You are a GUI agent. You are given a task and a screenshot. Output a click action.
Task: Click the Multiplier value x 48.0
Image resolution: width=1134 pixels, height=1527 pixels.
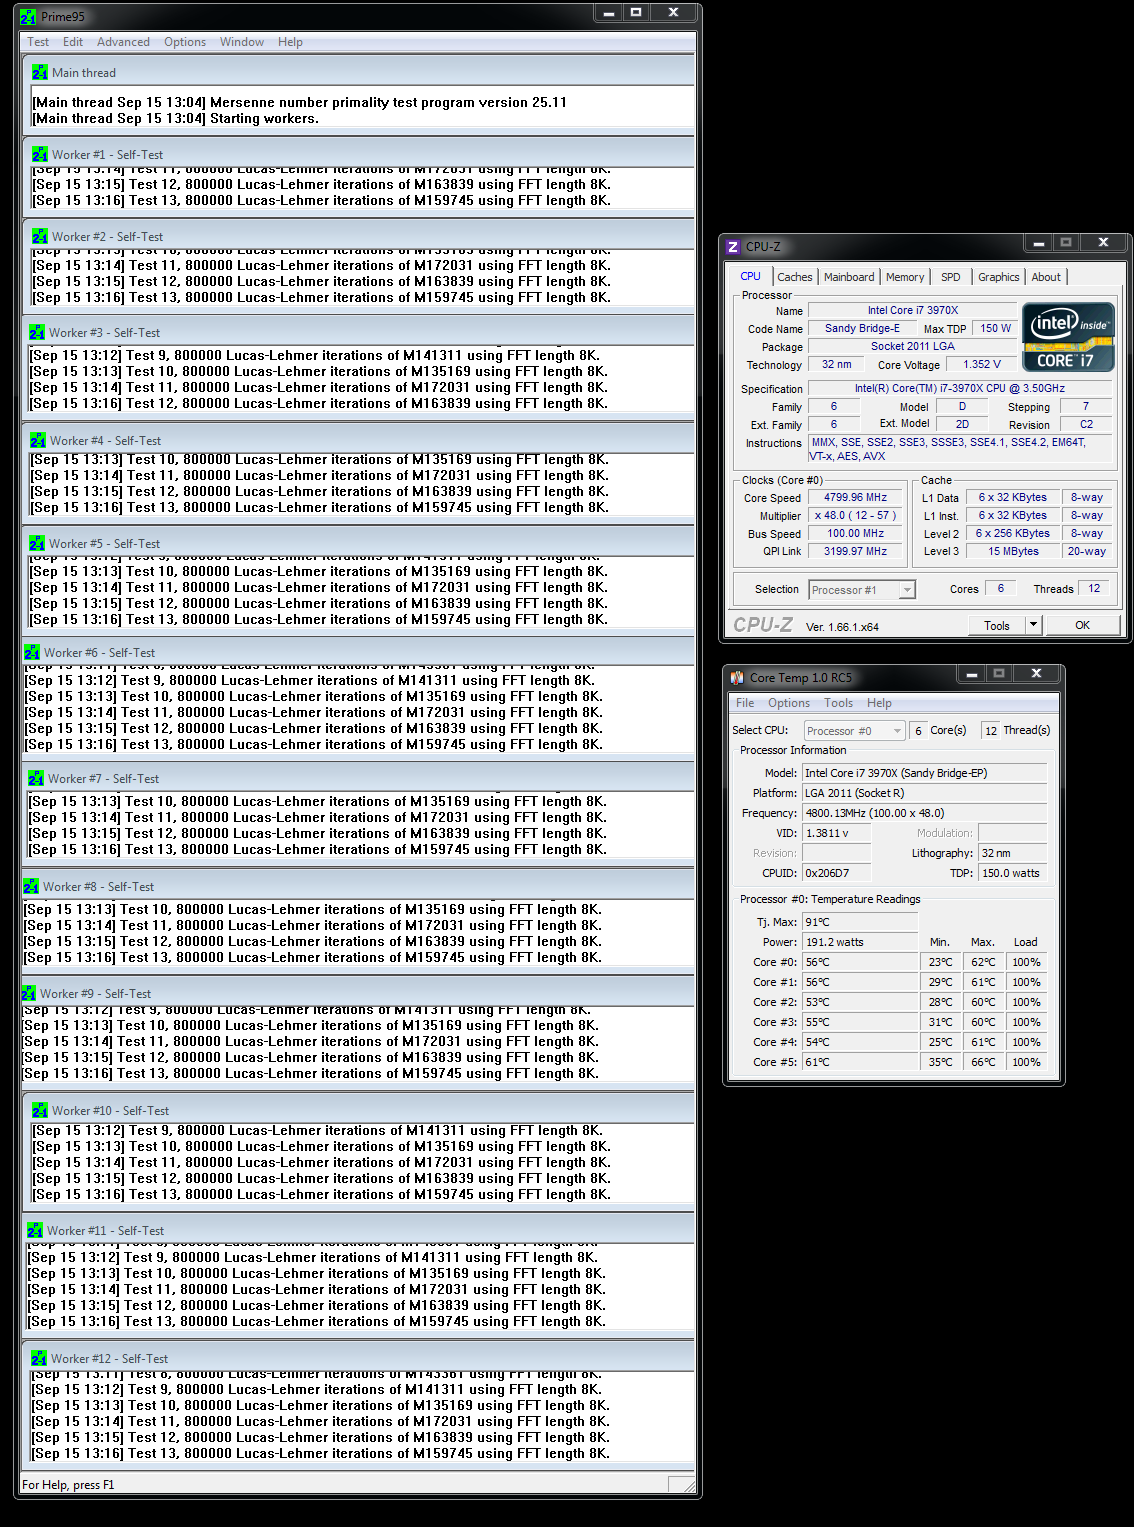click(856, 516)
